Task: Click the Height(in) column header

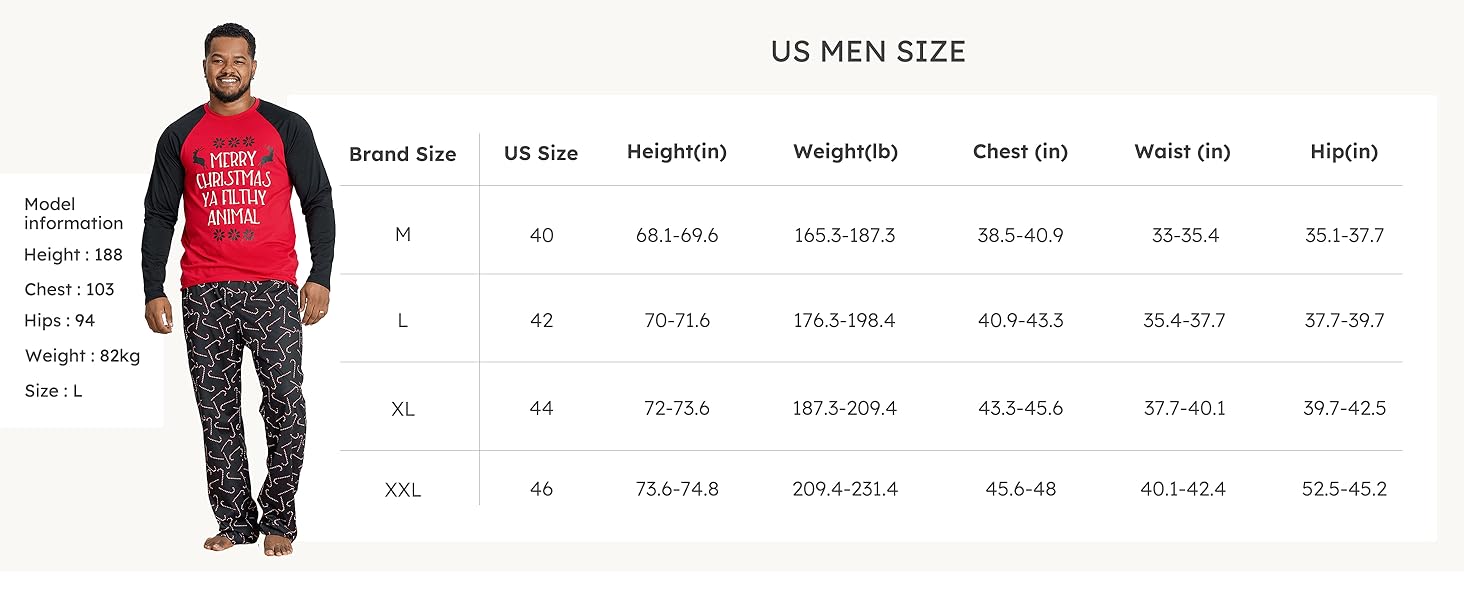Action: pyautogui.click(x=677, y=152)
